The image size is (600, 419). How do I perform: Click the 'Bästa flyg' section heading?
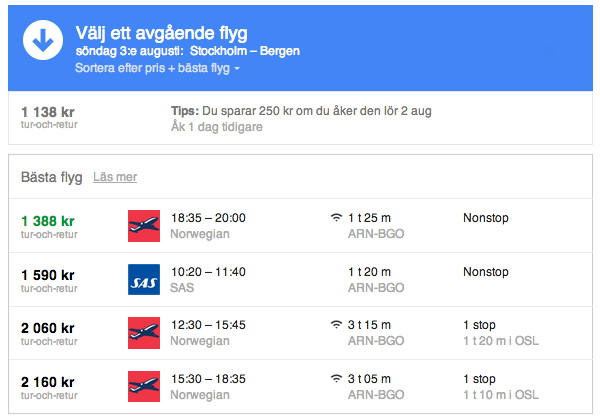pyautogui.click(x=52, y=177)
